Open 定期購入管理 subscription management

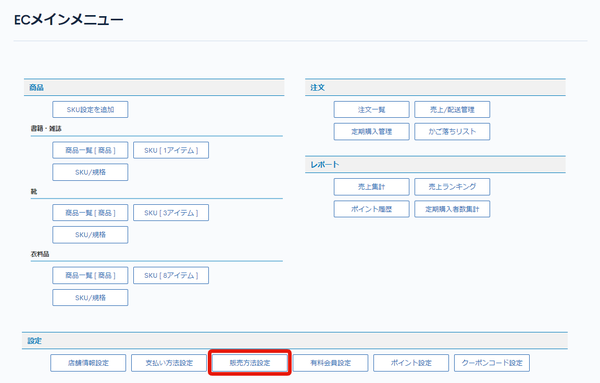372,132
